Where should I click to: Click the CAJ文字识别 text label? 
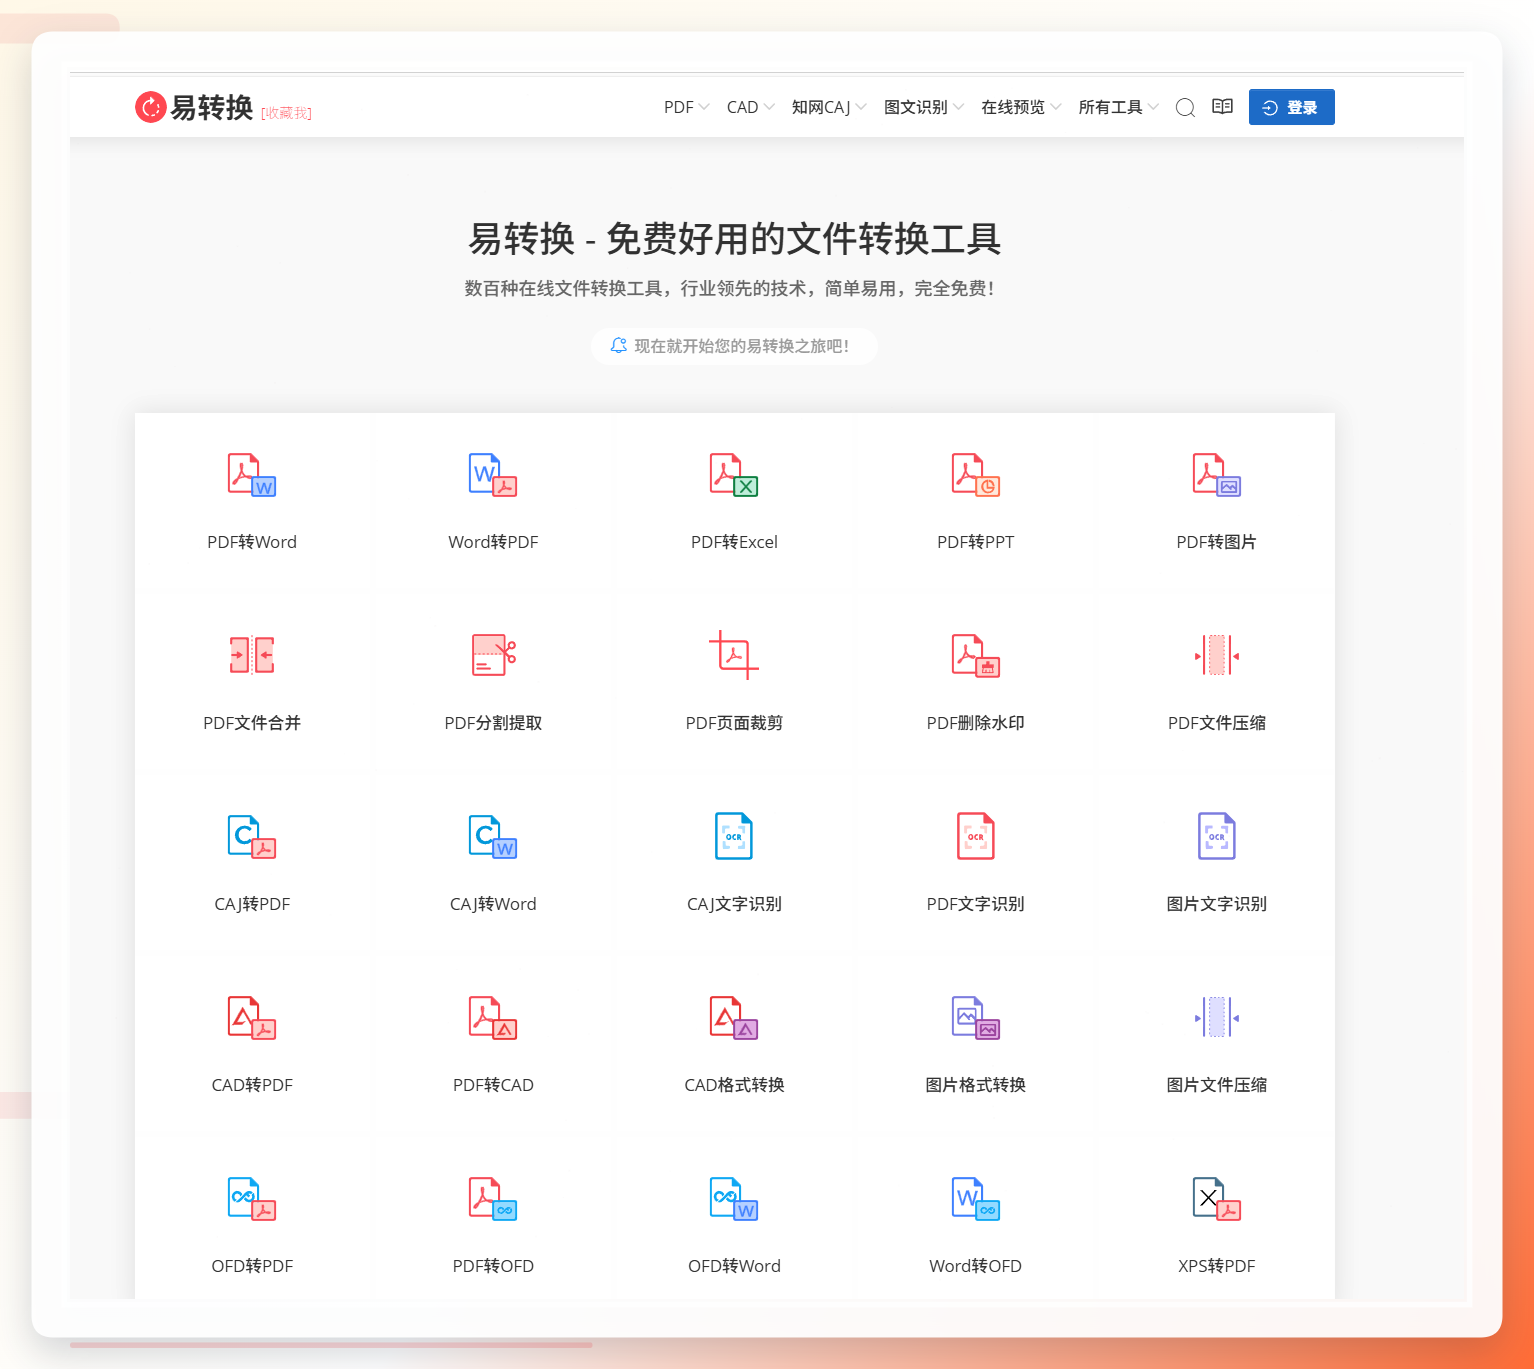pyautogui.click(x=734, y=904)
